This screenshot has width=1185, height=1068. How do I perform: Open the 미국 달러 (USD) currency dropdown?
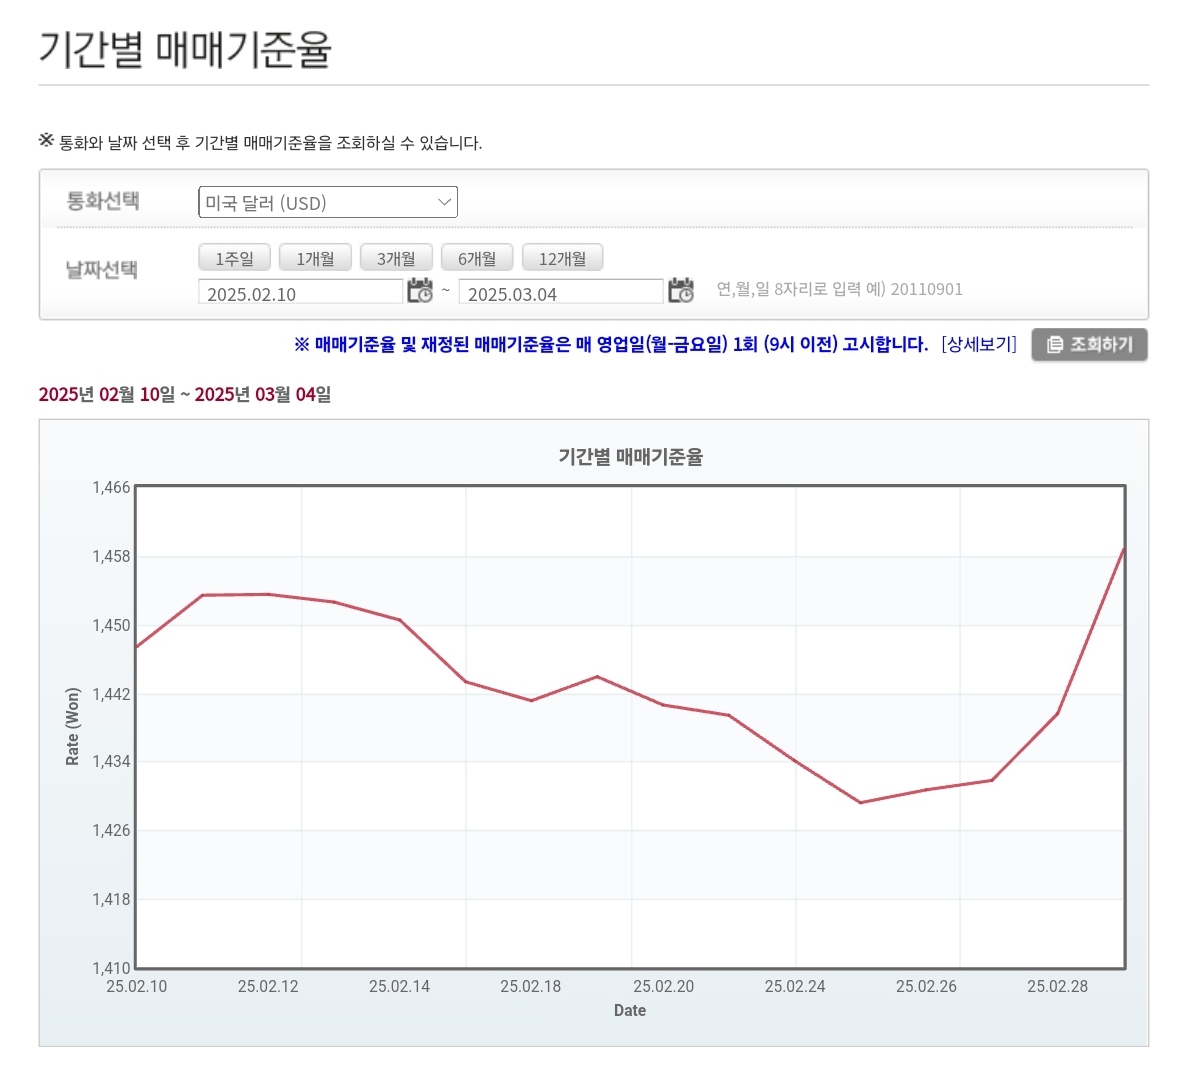coord(328,202)
